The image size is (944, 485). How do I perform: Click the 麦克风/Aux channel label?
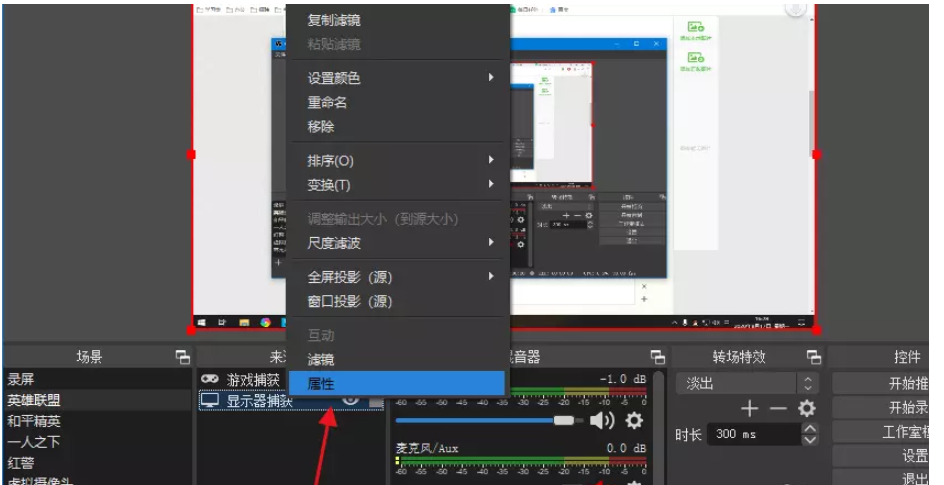[427, 448]
